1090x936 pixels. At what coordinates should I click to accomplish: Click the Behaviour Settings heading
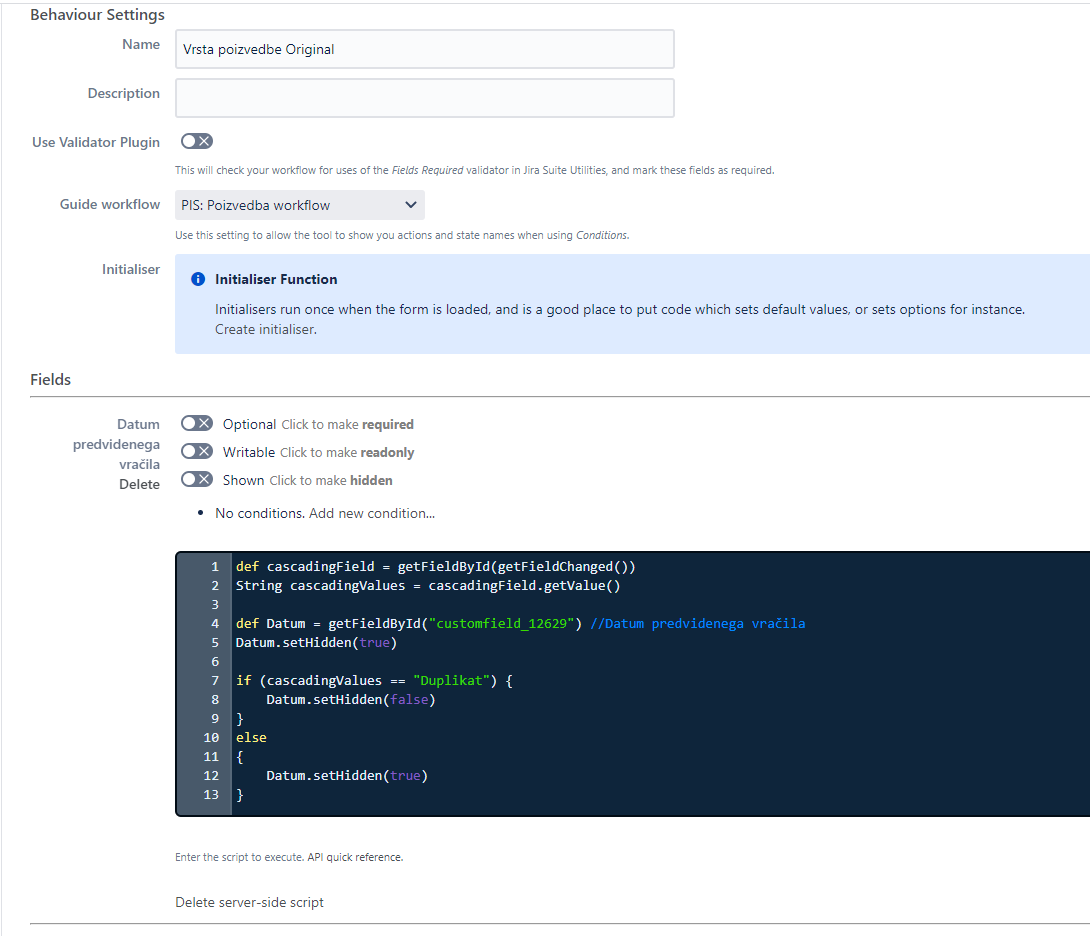[97, 15]
